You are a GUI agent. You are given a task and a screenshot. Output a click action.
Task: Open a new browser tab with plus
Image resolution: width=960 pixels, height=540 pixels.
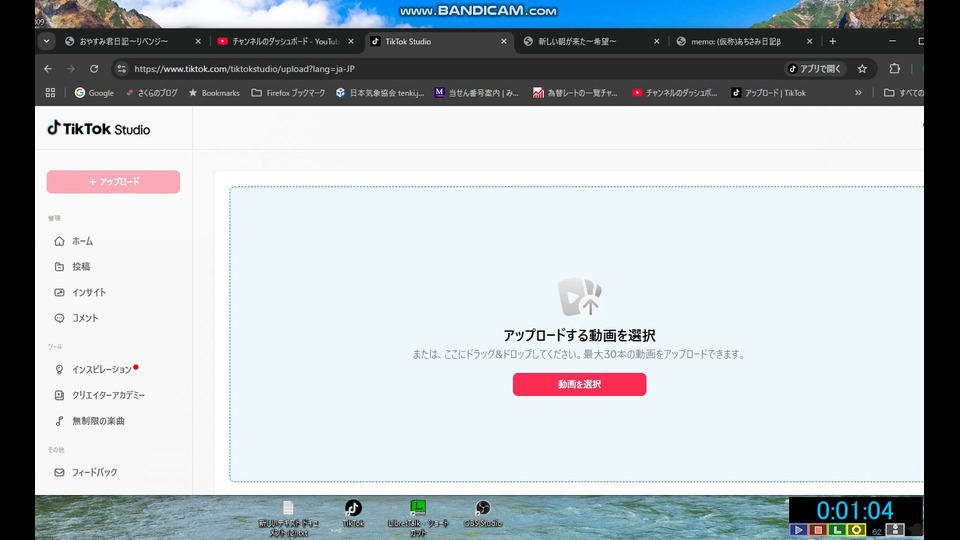pyautogui.click(x=833, y=42)
